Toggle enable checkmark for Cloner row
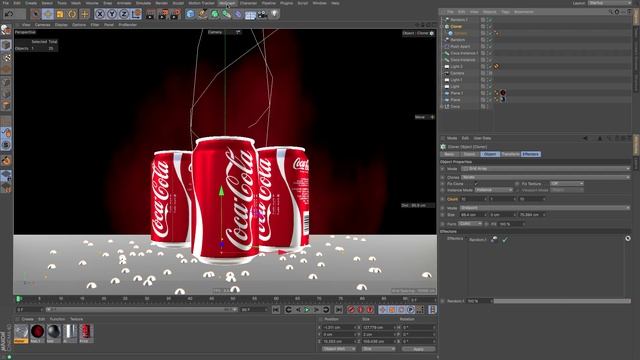640x360 pixels. [x=490, y=27]
